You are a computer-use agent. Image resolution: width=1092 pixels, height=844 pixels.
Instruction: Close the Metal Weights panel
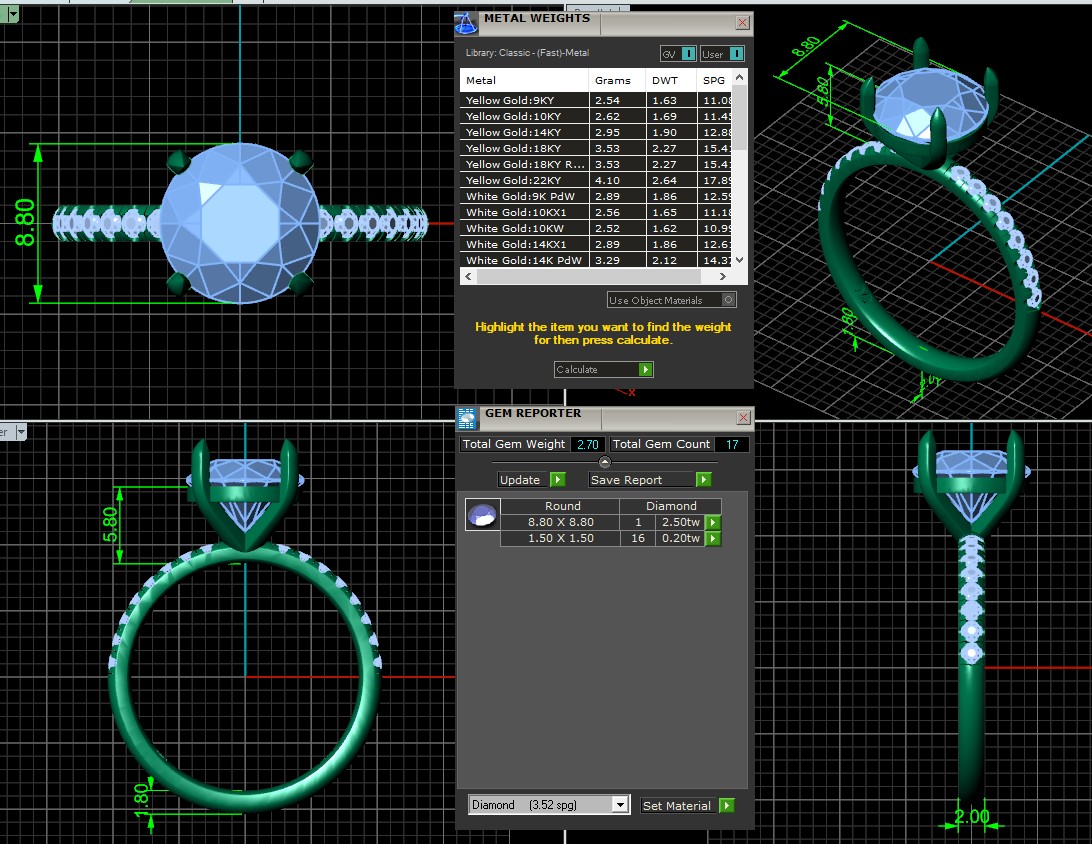pyautogui.click(x=742, y=22)
